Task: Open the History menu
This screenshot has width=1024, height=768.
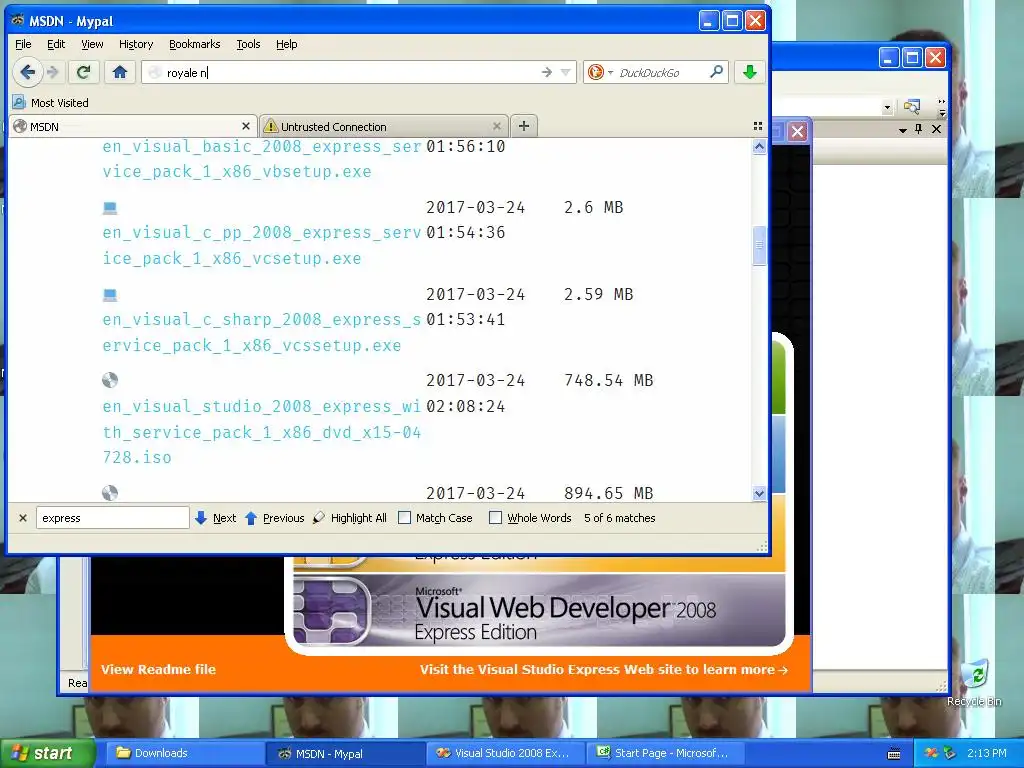Action: click(x=136, y=44)
